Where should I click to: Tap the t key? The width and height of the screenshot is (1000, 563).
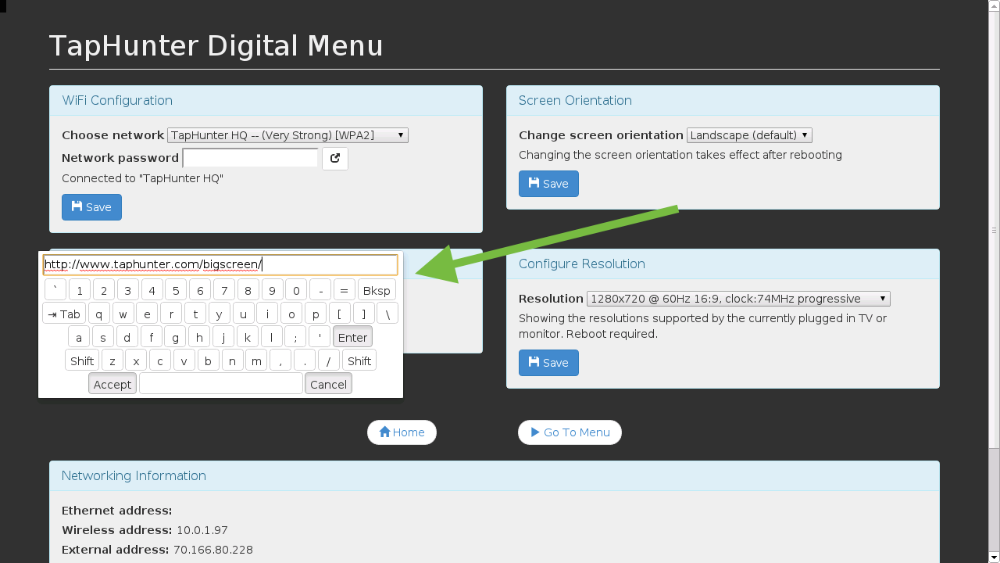click(195, 314)
